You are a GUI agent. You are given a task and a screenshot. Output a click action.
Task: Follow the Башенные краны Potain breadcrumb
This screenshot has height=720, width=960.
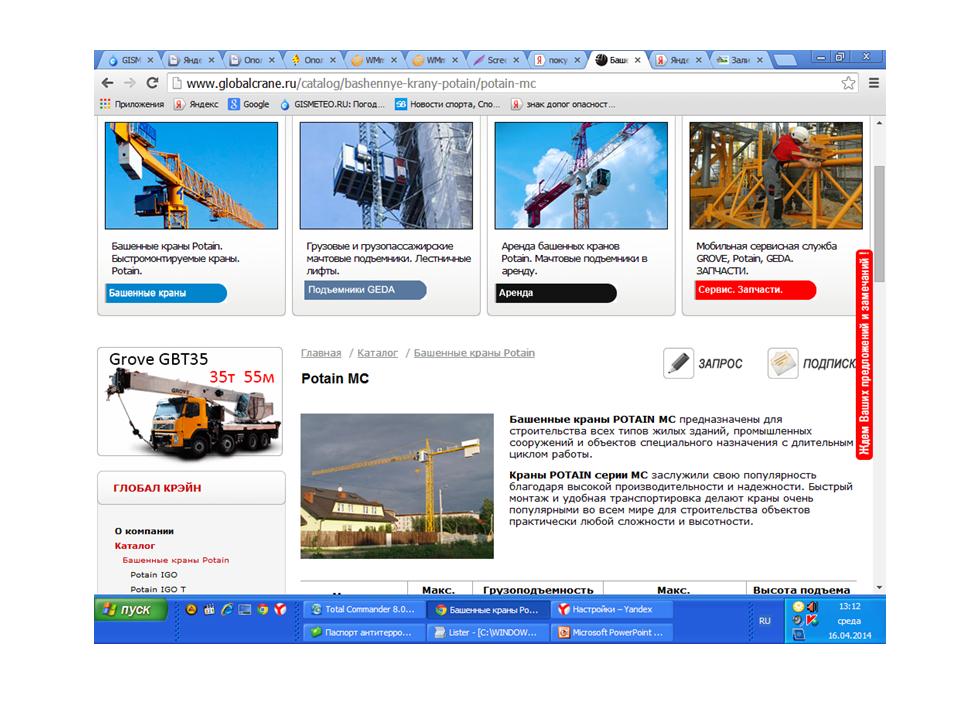pos(474,353)
